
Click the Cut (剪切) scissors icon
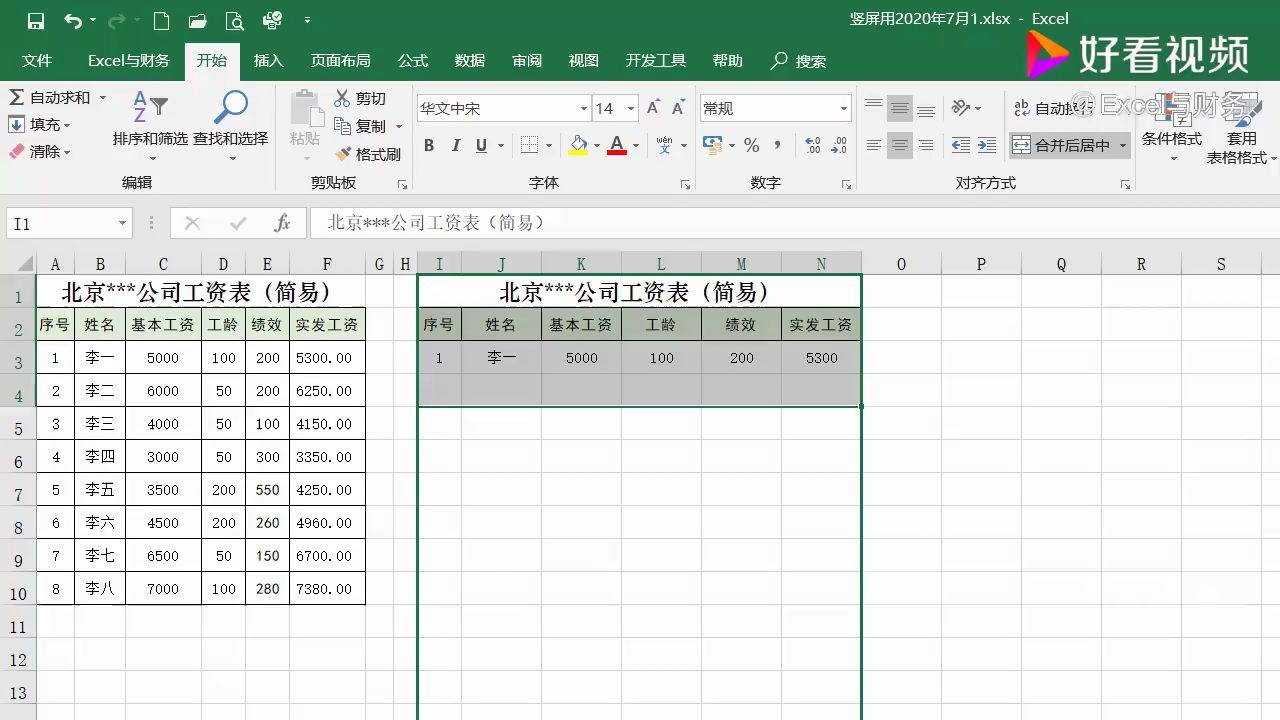click(343, 98)
